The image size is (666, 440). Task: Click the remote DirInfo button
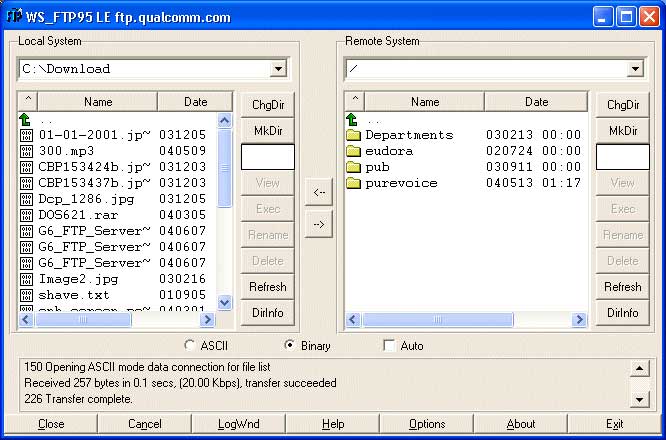pos(623,313)
